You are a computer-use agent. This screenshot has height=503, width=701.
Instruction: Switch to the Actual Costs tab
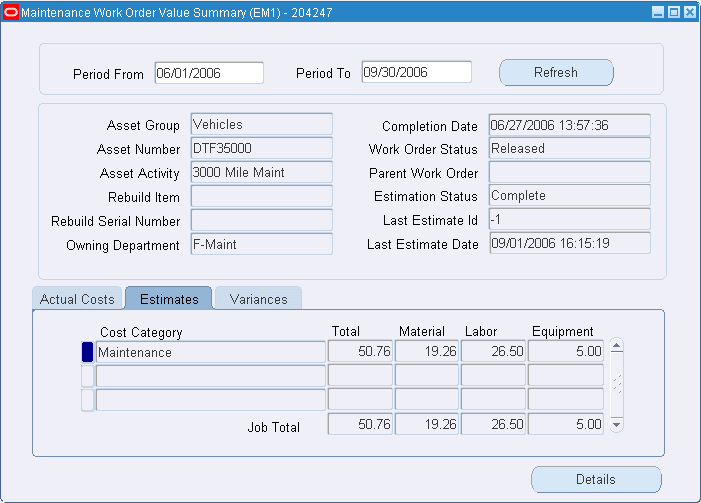[x=77, y=299]
